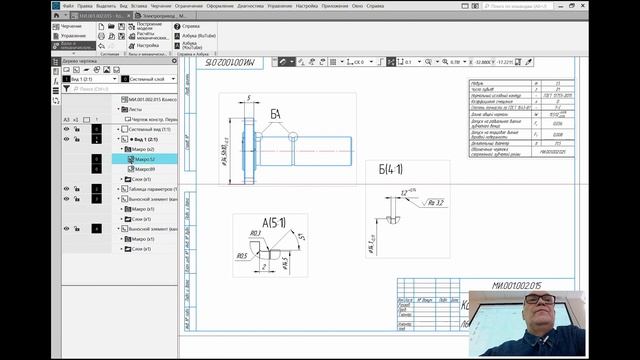
Task: Open the Диагностика menu
Action: pyautogui.click(x=250, y=6)
